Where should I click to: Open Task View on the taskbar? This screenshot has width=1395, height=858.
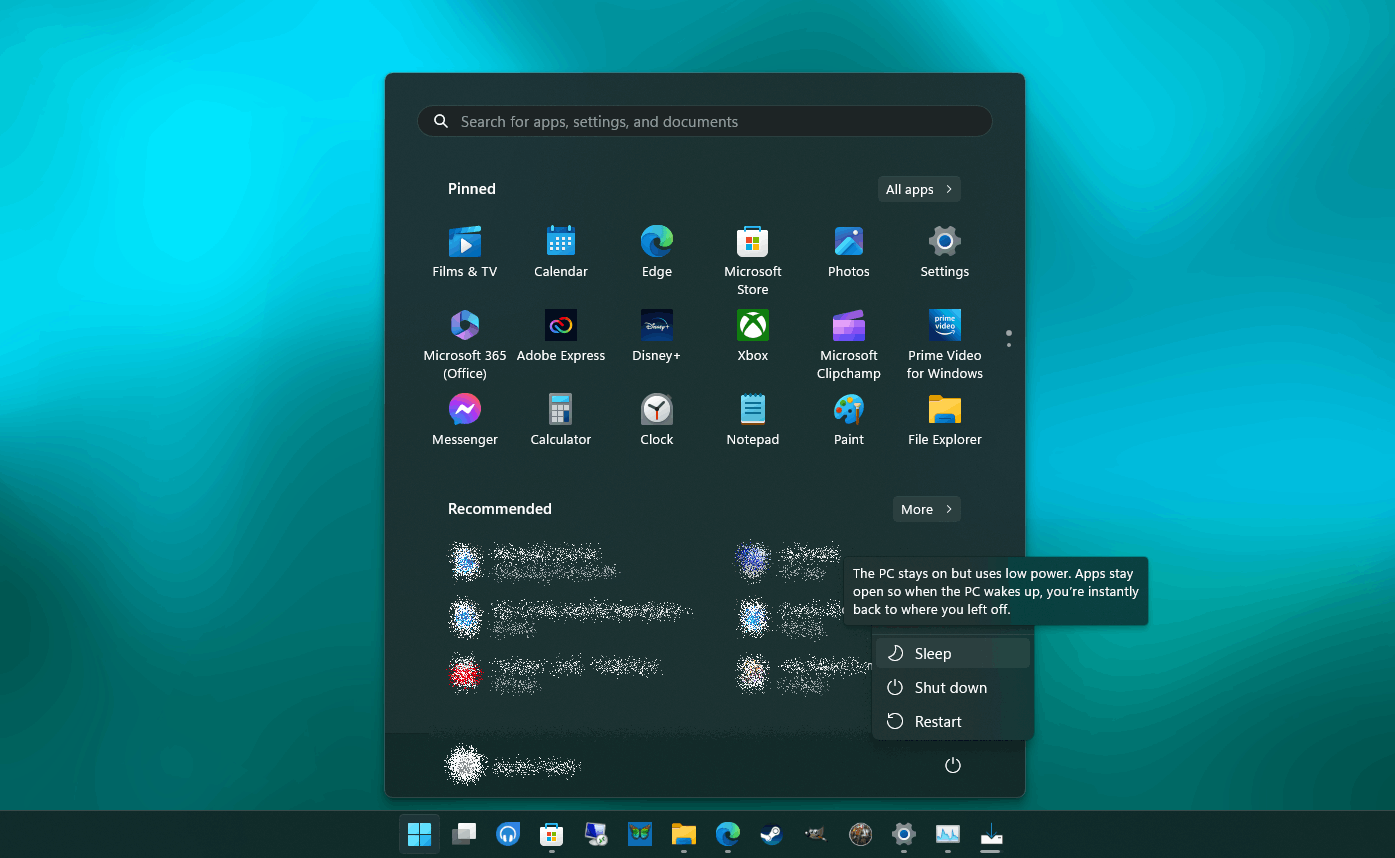point(464,833)
